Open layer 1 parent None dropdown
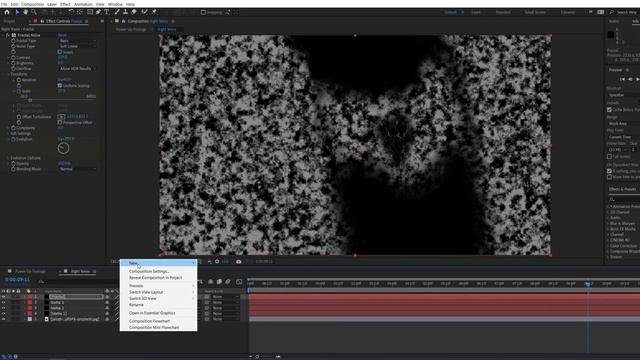 226,297
